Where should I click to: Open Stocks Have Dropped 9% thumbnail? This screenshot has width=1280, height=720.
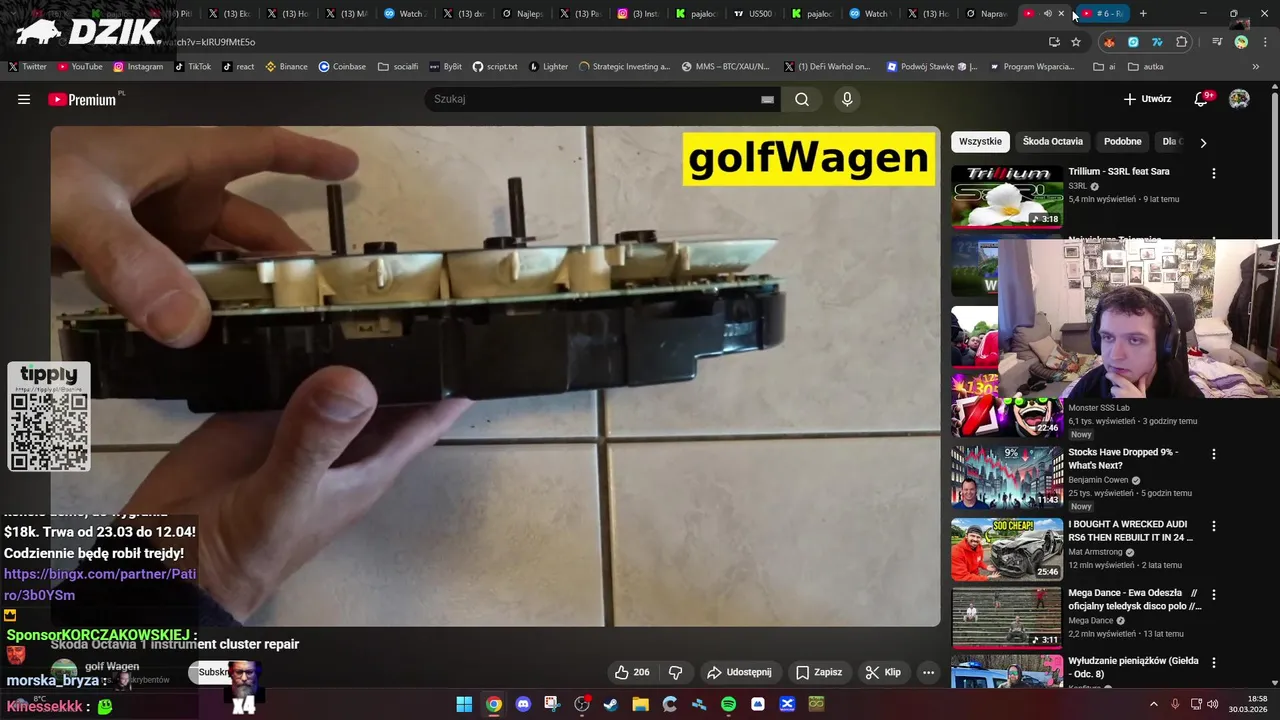pyautogui.click(x=1007, y=477)
